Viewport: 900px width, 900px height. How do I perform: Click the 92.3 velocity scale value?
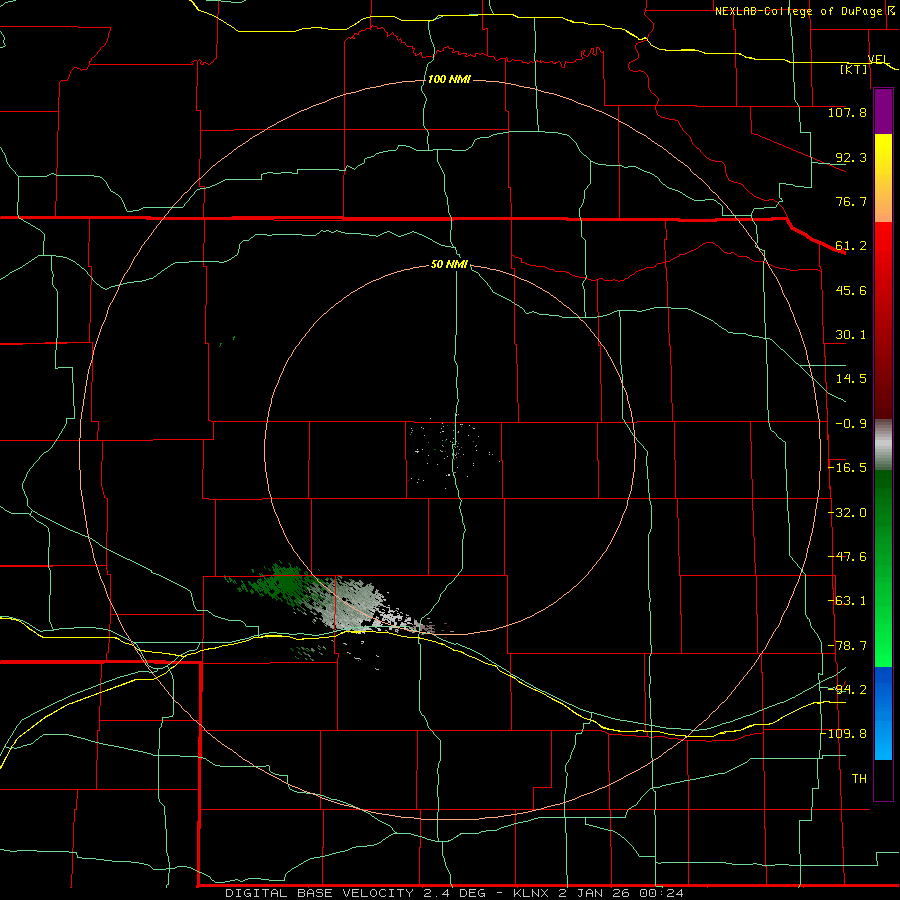(x=851, y=157)
